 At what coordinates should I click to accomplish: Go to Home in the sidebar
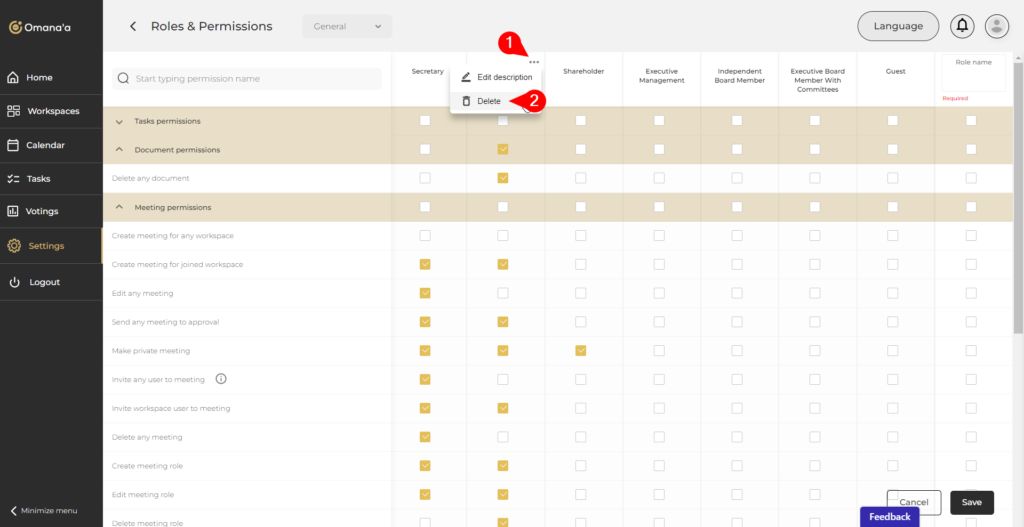click(x=40, y=77)
